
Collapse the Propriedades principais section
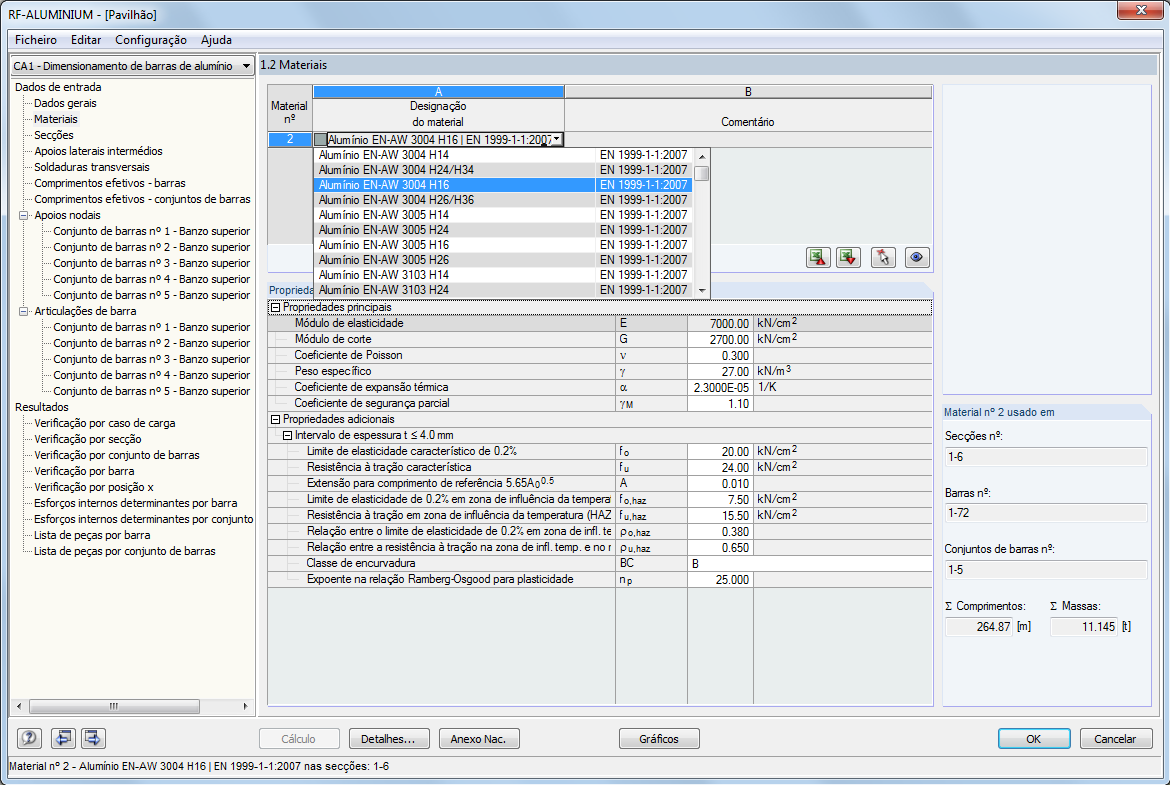click(x=275, y=307)
